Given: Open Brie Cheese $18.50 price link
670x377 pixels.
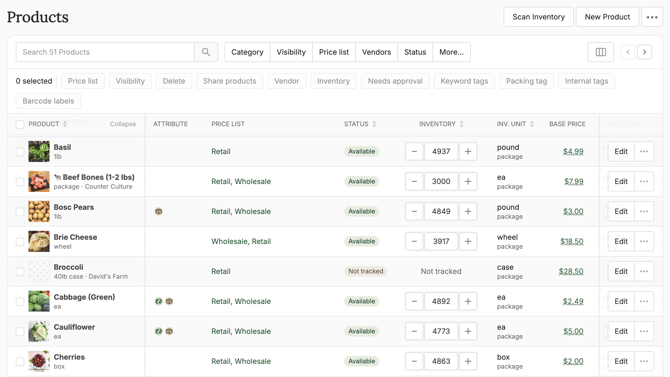Looking at the screenshot, I should tap(572, 241).
